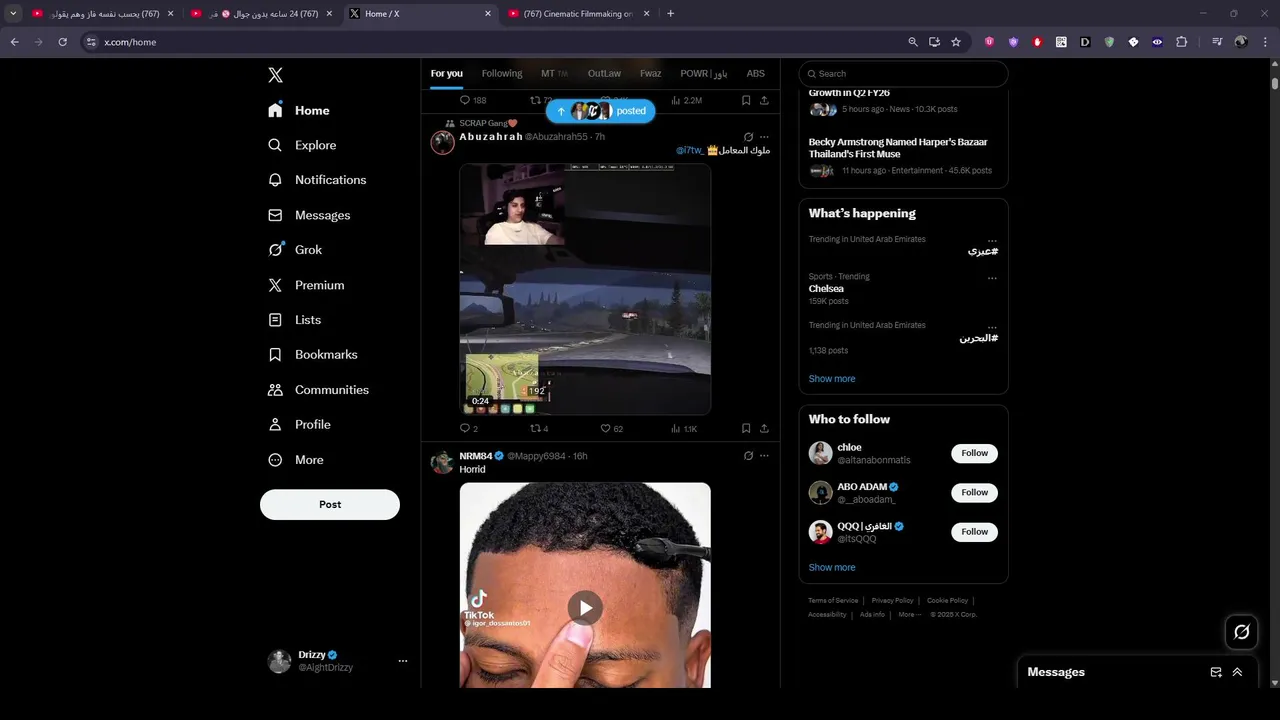Click in the Search field
Screen dimensions: 1280x720
(904, 74)
